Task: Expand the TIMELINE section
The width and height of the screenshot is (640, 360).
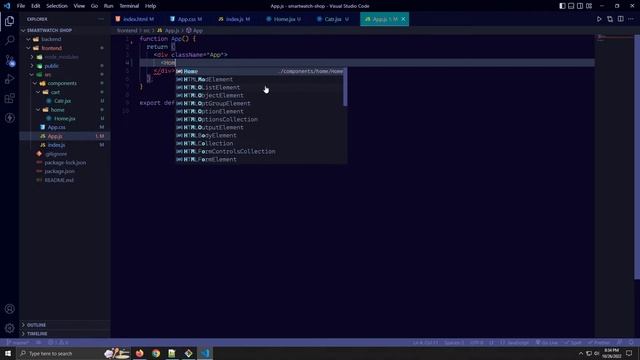Action: click(65, 334)
